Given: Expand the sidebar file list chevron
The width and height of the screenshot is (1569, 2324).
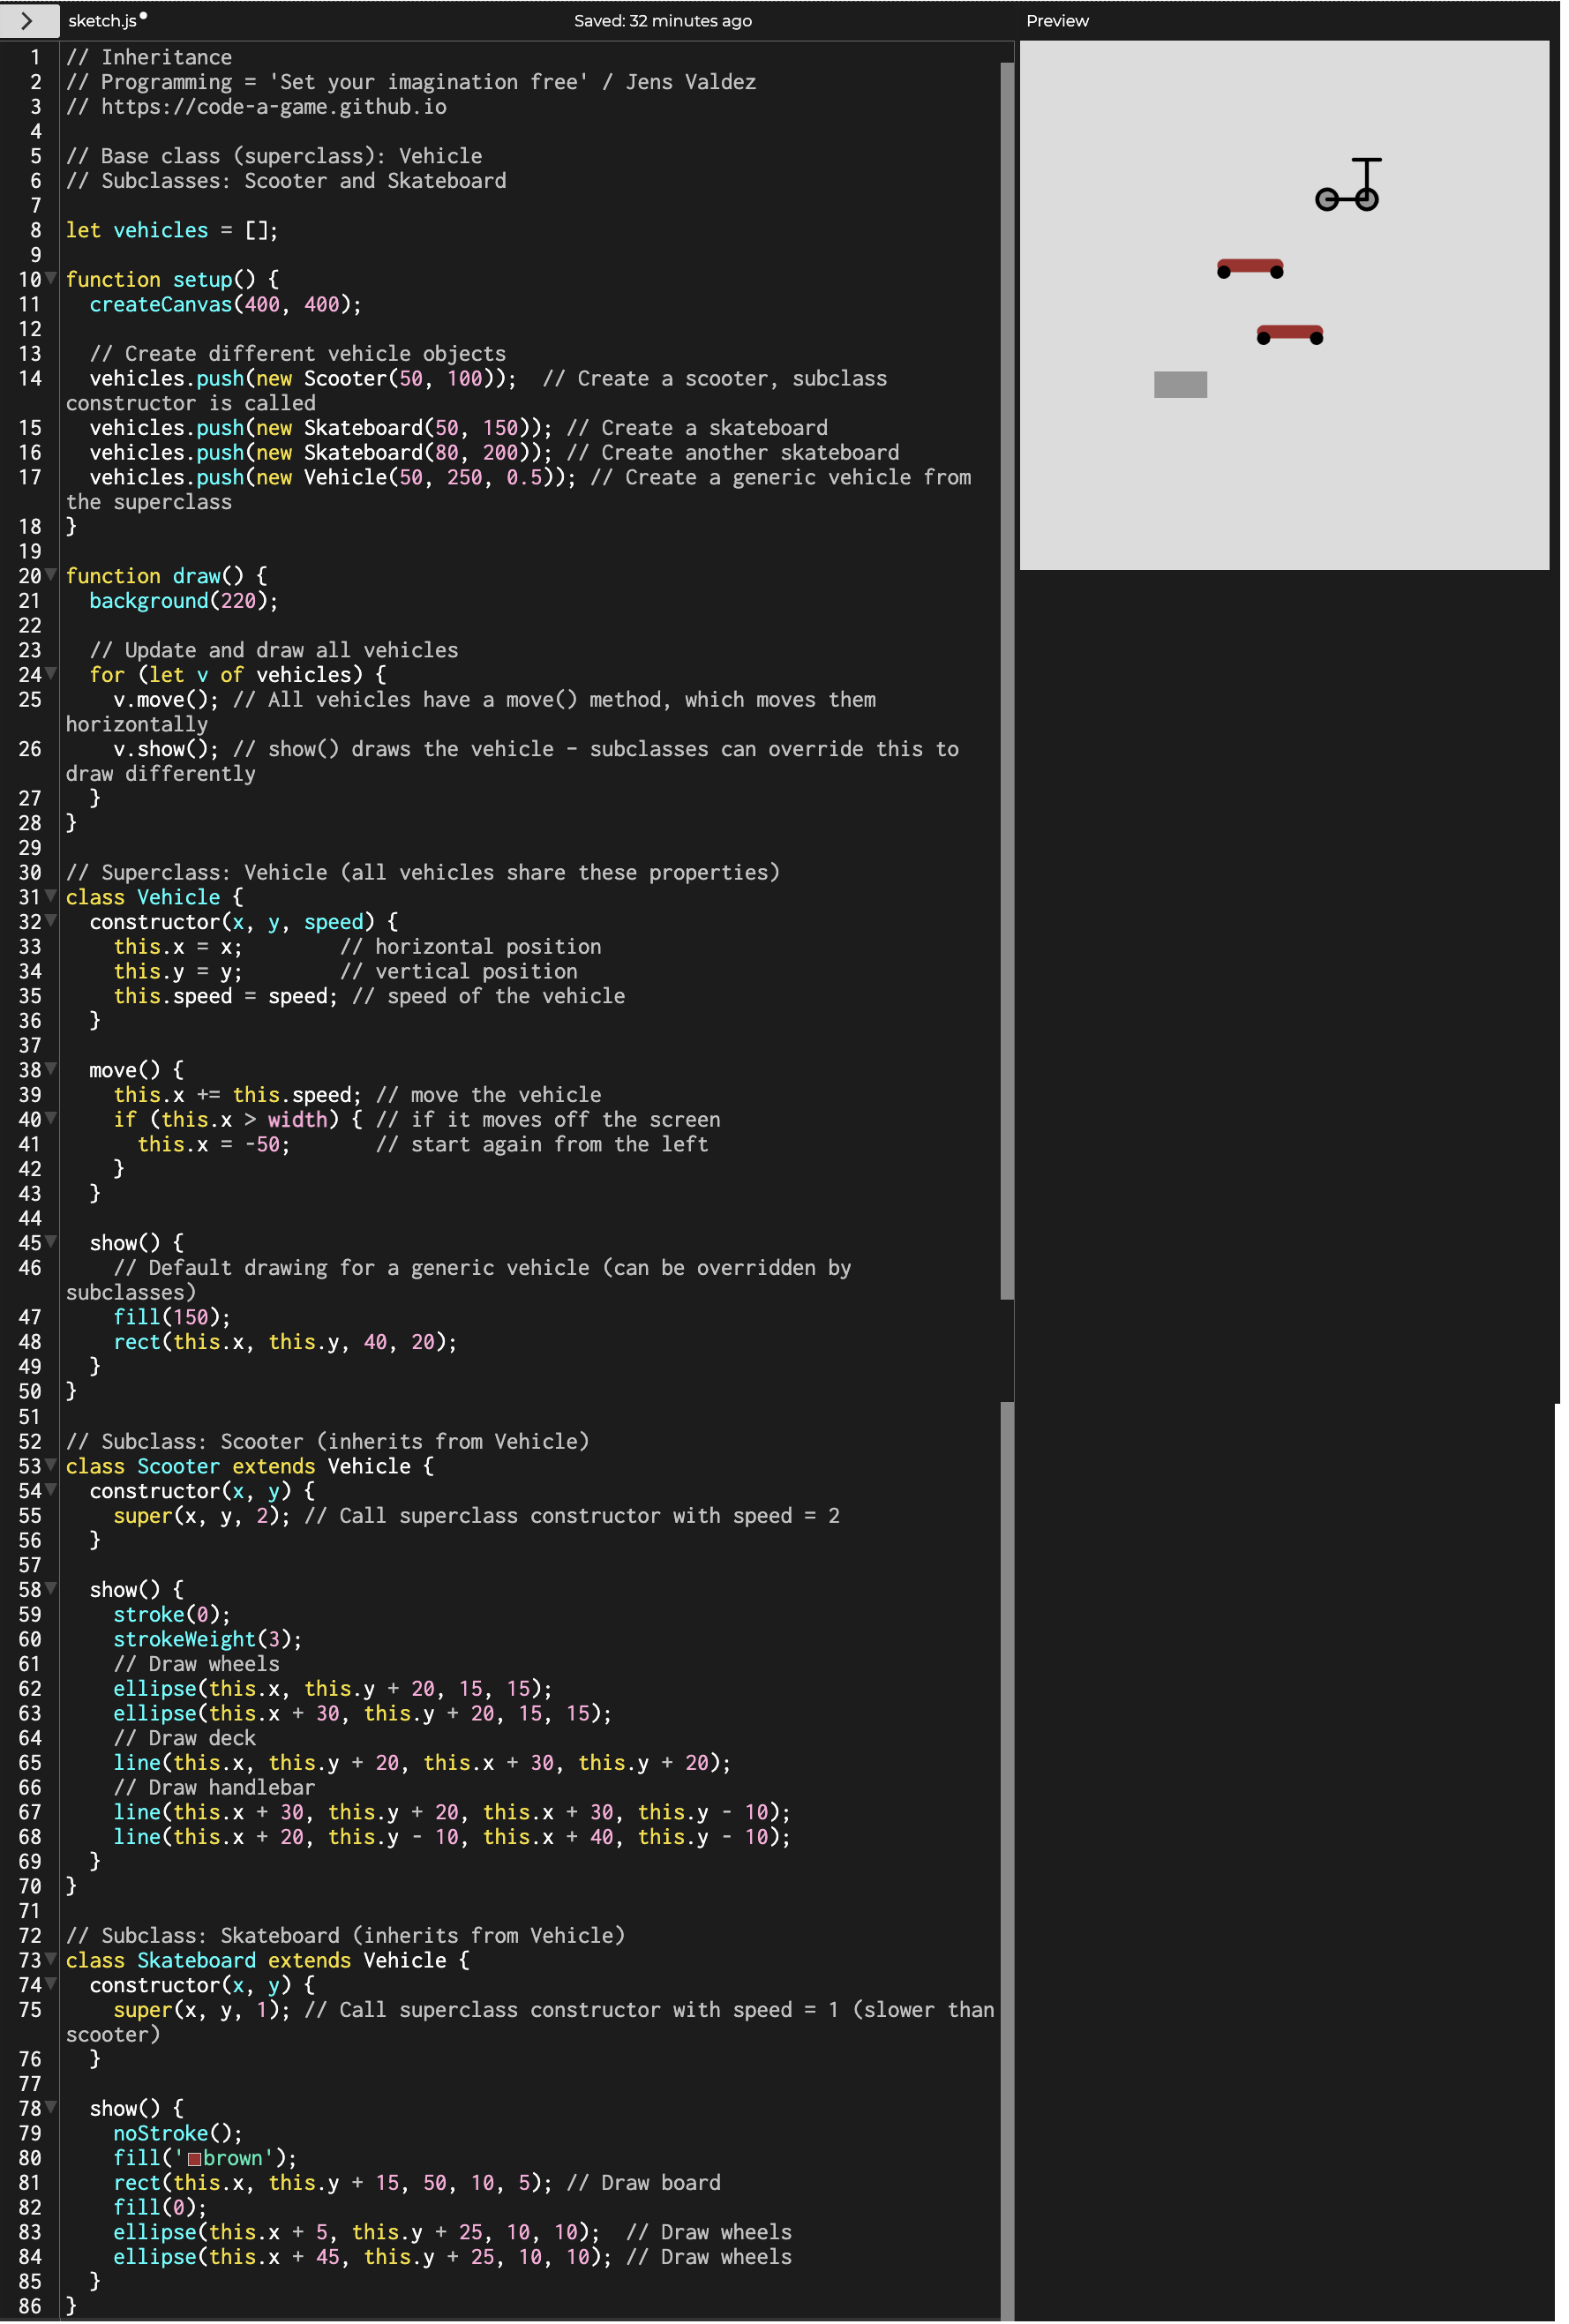Looking at the screenshot, I should (x=27, y=21).
